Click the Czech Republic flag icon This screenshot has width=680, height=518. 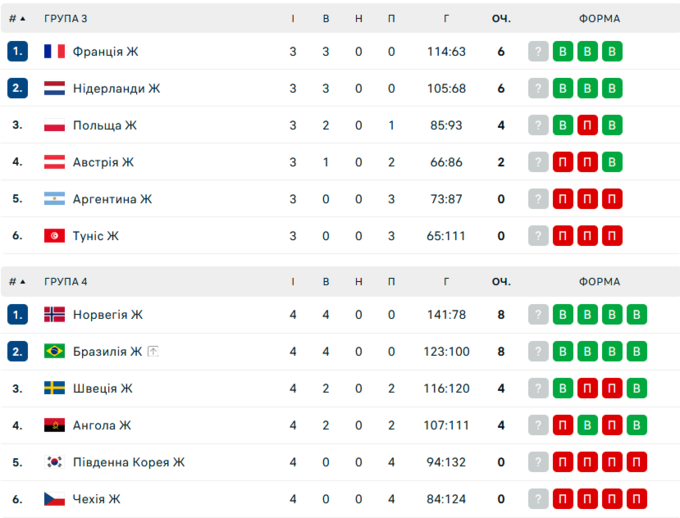pos(54,499)
